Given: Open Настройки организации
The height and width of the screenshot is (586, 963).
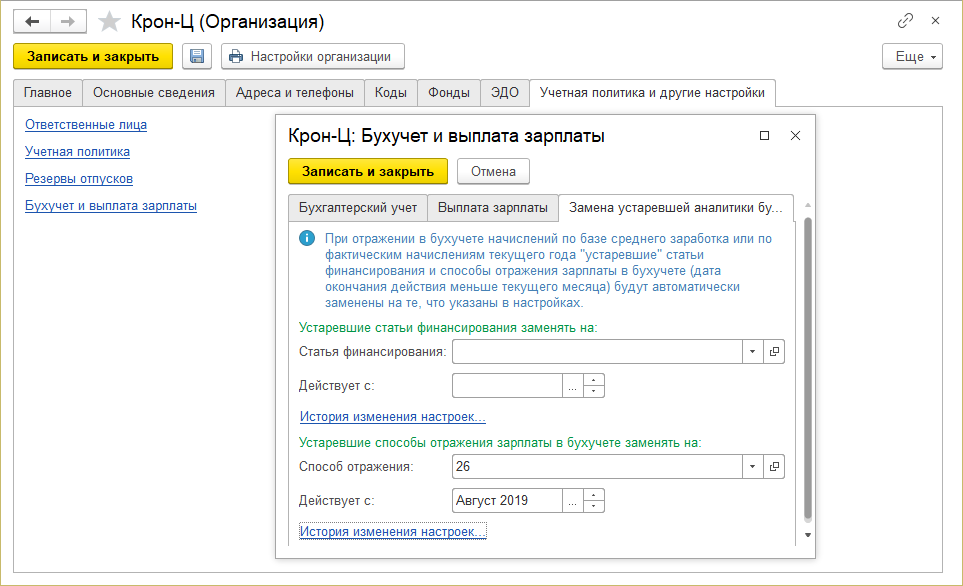Looking at the screenshot, I should (312, 56).
